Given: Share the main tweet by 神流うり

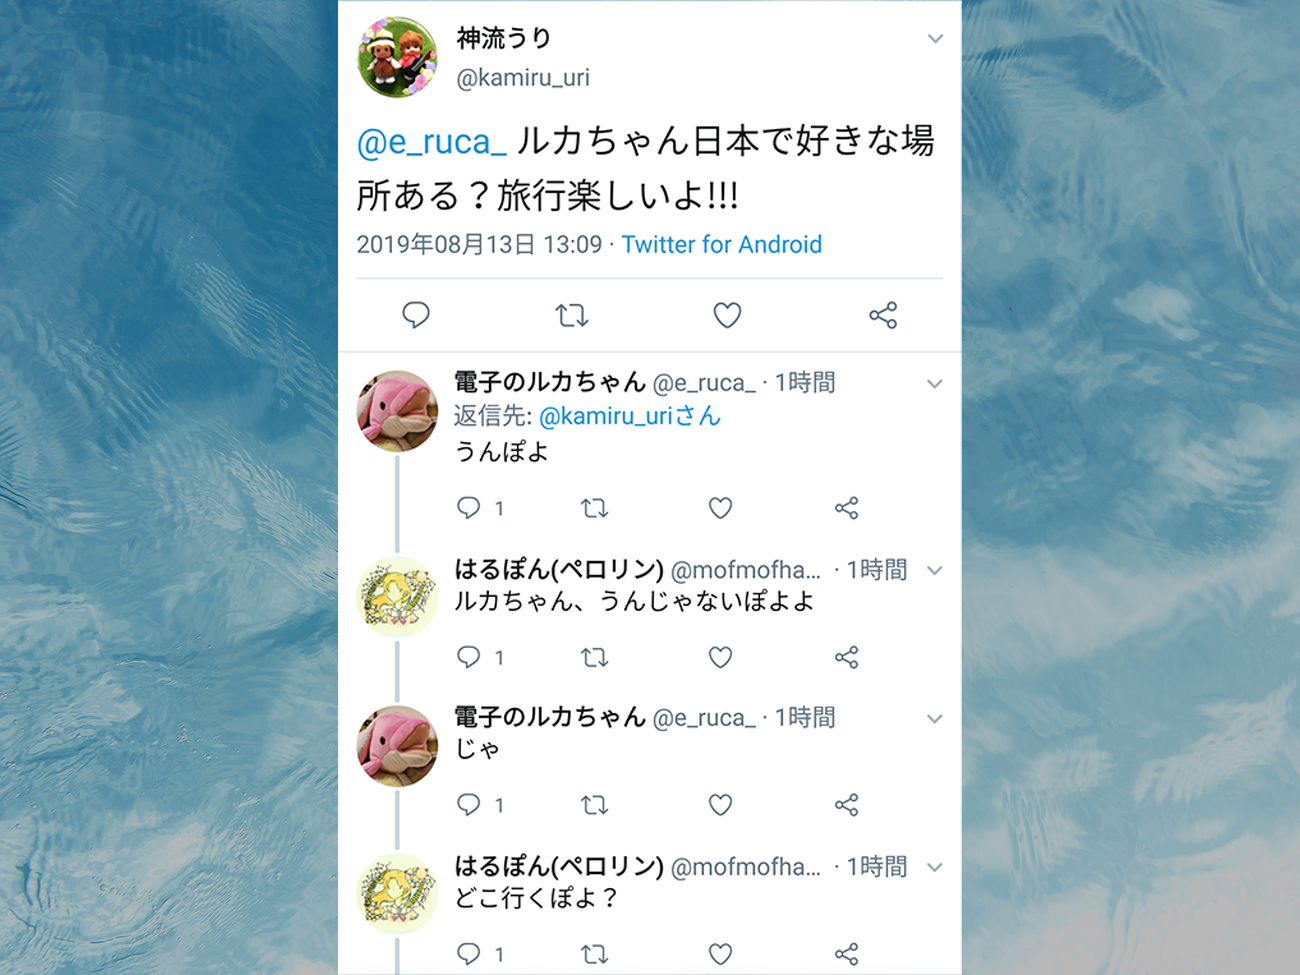Looking at the screenshot, I should point(883,315).
